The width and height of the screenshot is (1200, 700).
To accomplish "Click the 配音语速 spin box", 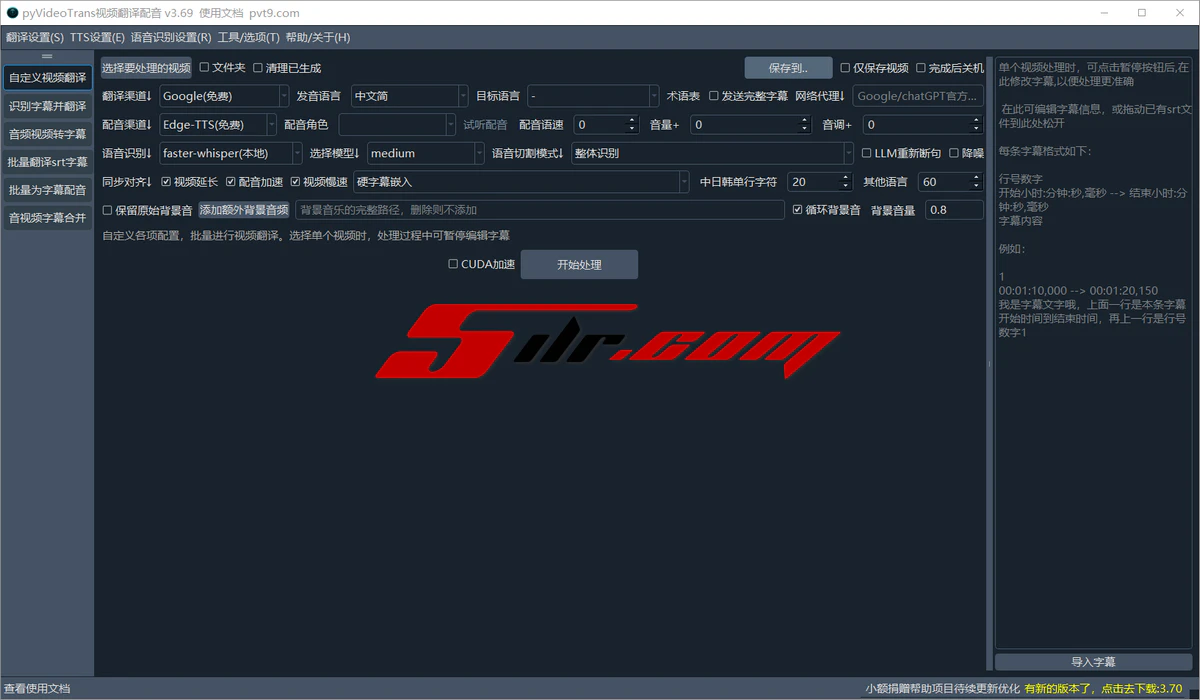I will pyautogui.click(x=606, y=125).
